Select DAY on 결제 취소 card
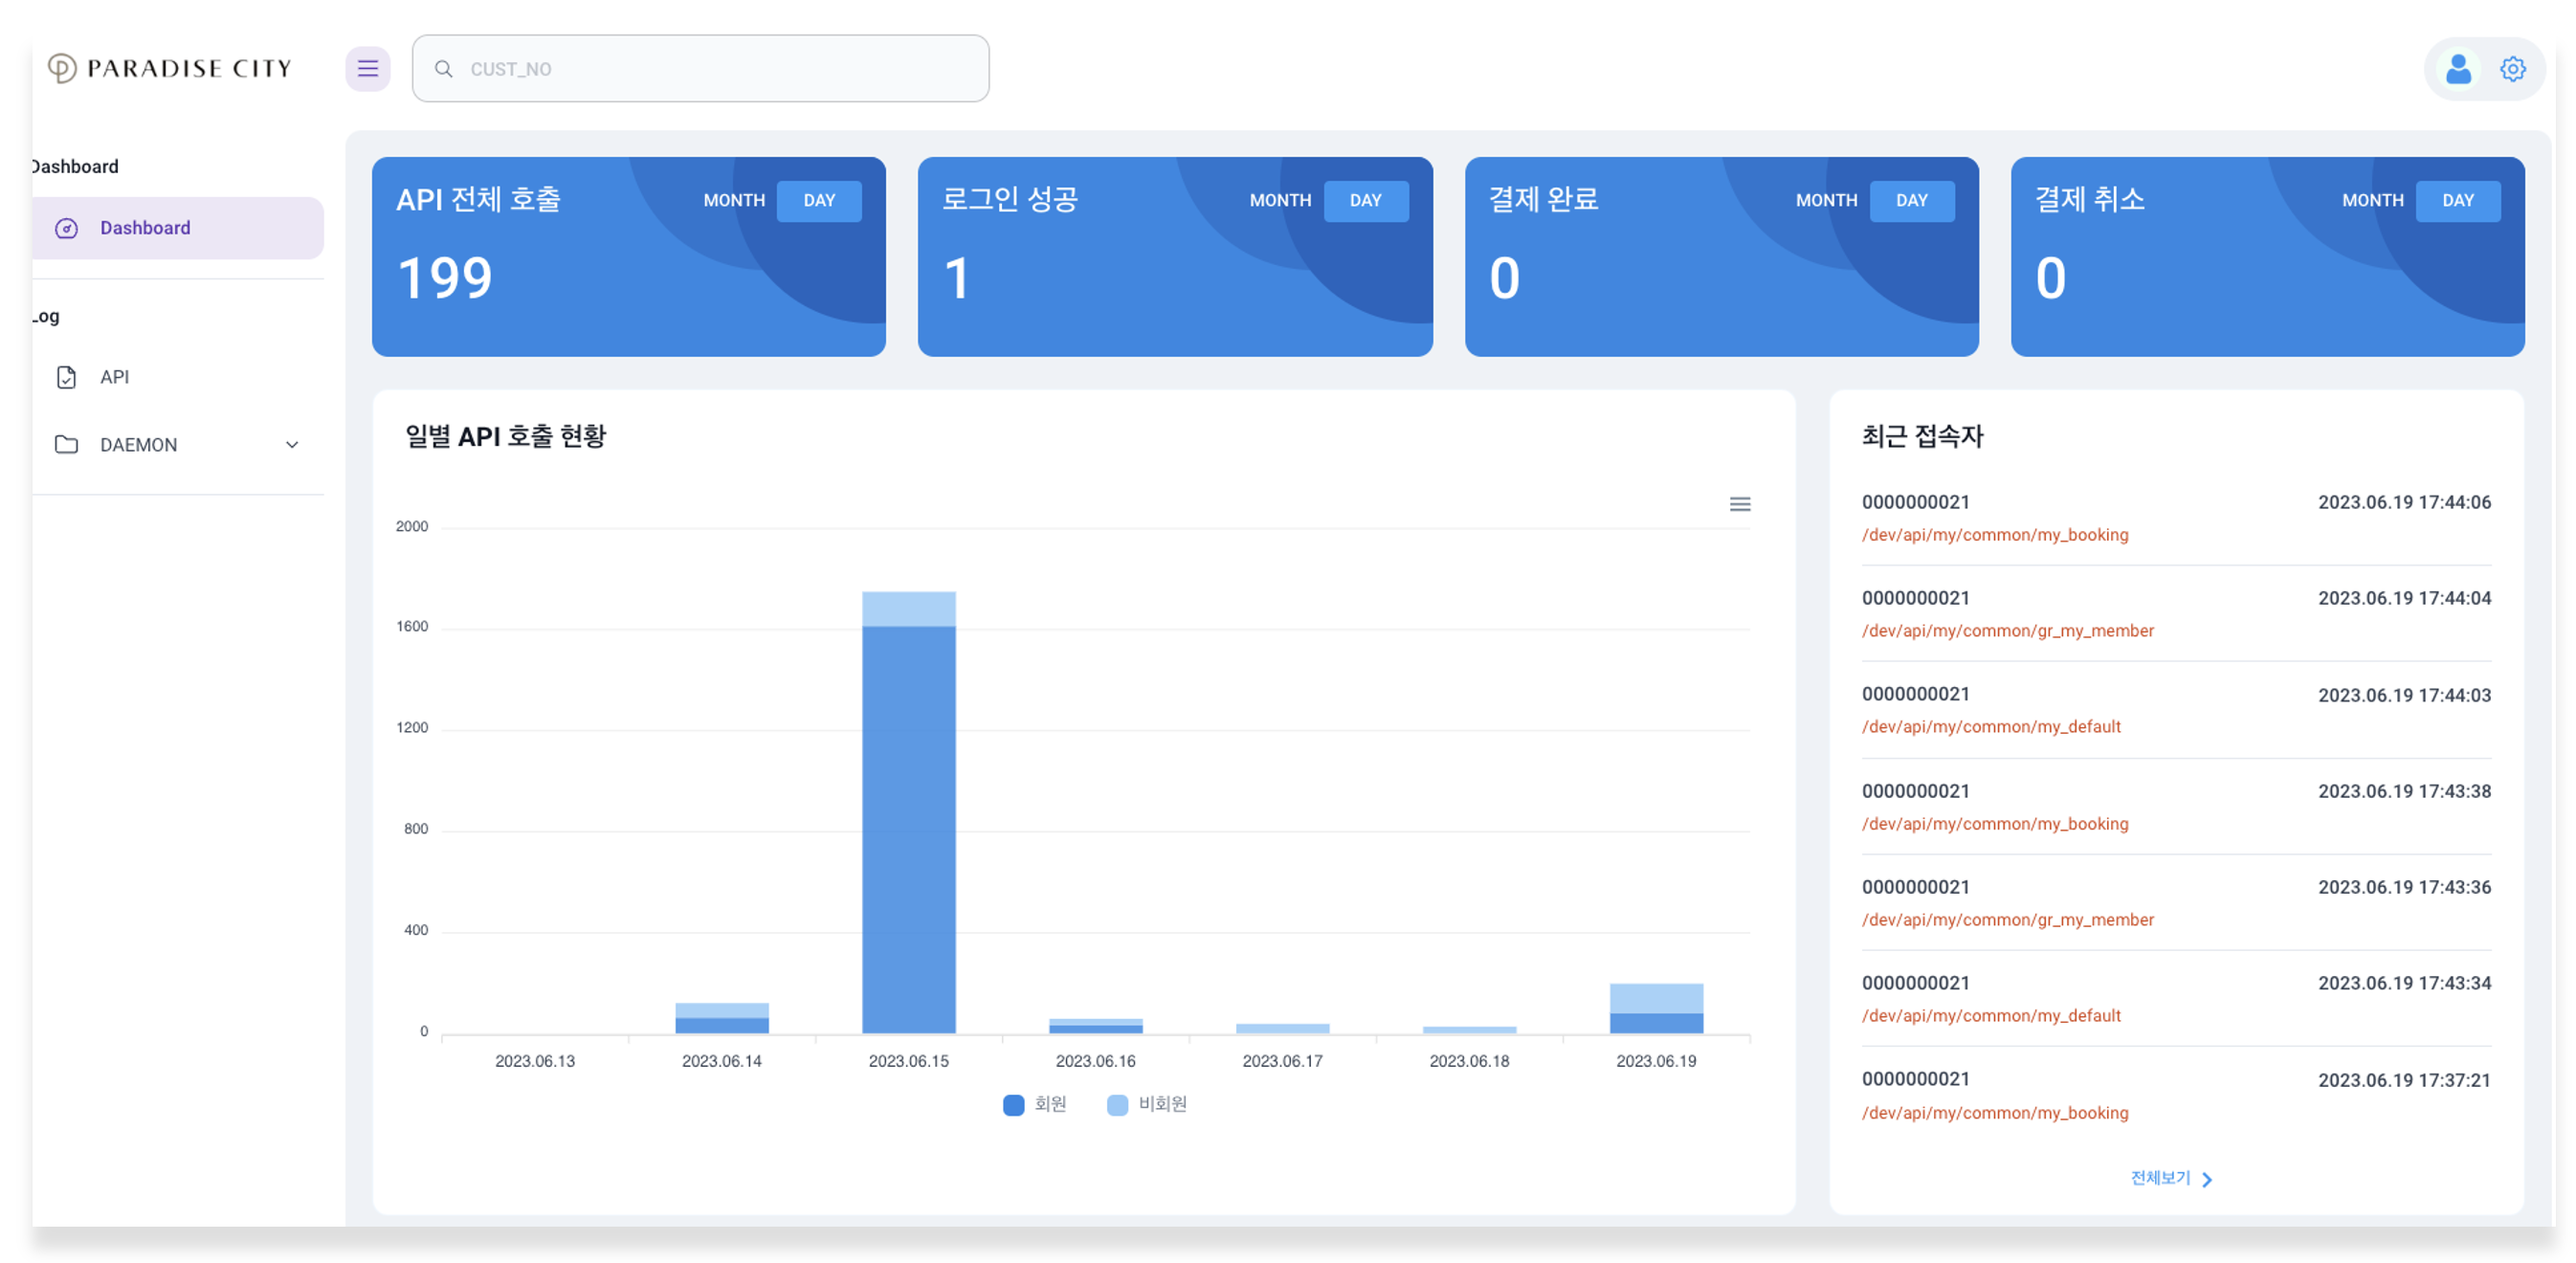The image size is (2576, 1263). (2457, 200)
